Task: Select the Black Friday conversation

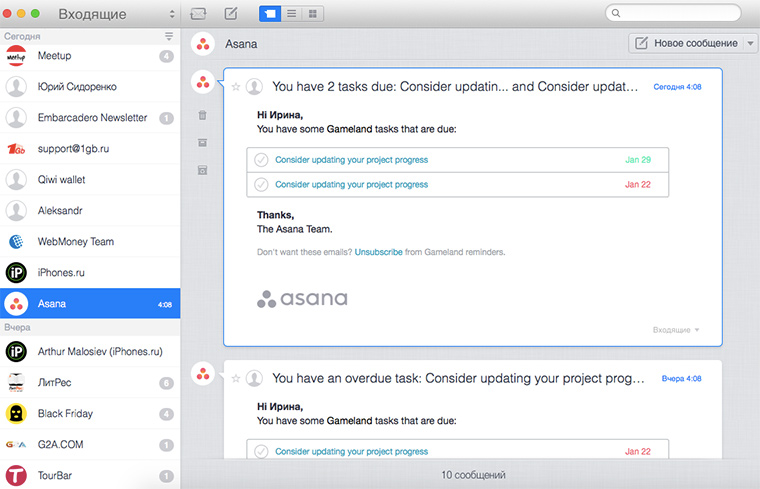Action: 90,414
